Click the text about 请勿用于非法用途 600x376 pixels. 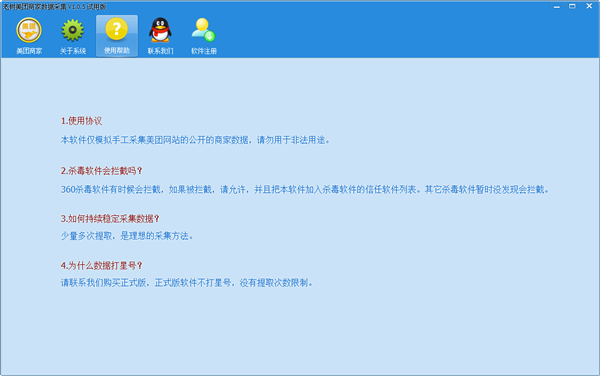[x=293, y=140]
